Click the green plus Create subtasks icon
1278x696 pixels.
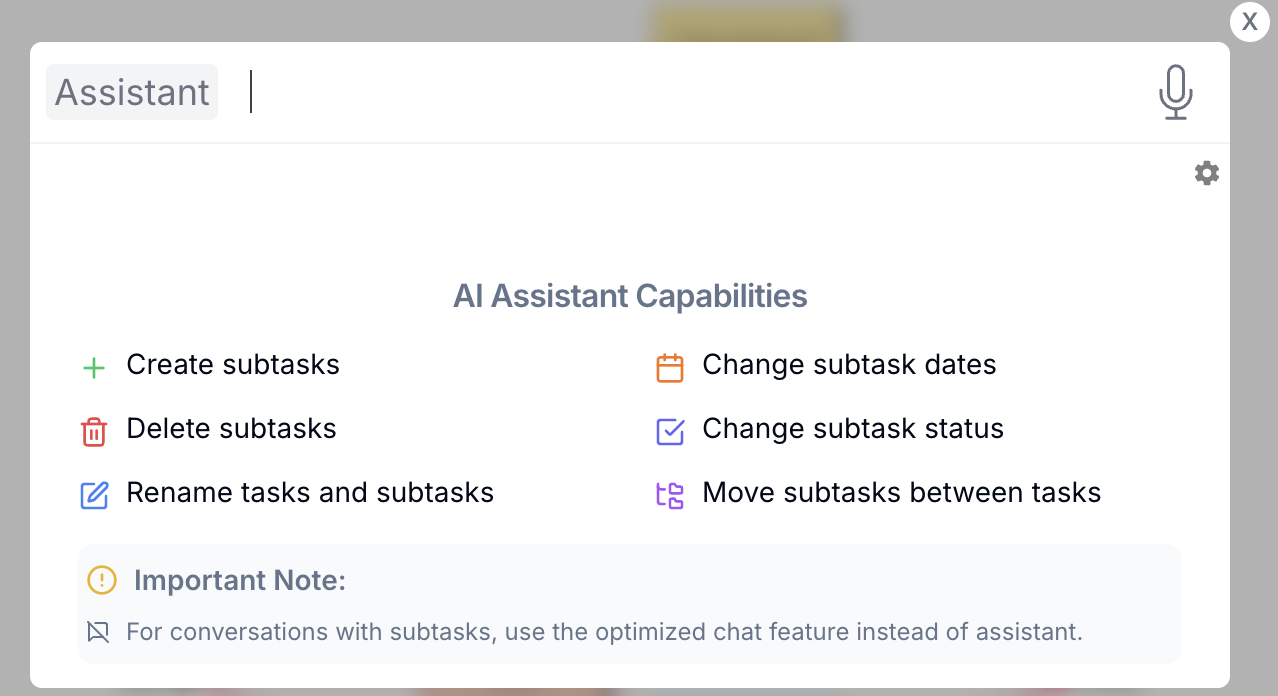[x=93, y=368]
